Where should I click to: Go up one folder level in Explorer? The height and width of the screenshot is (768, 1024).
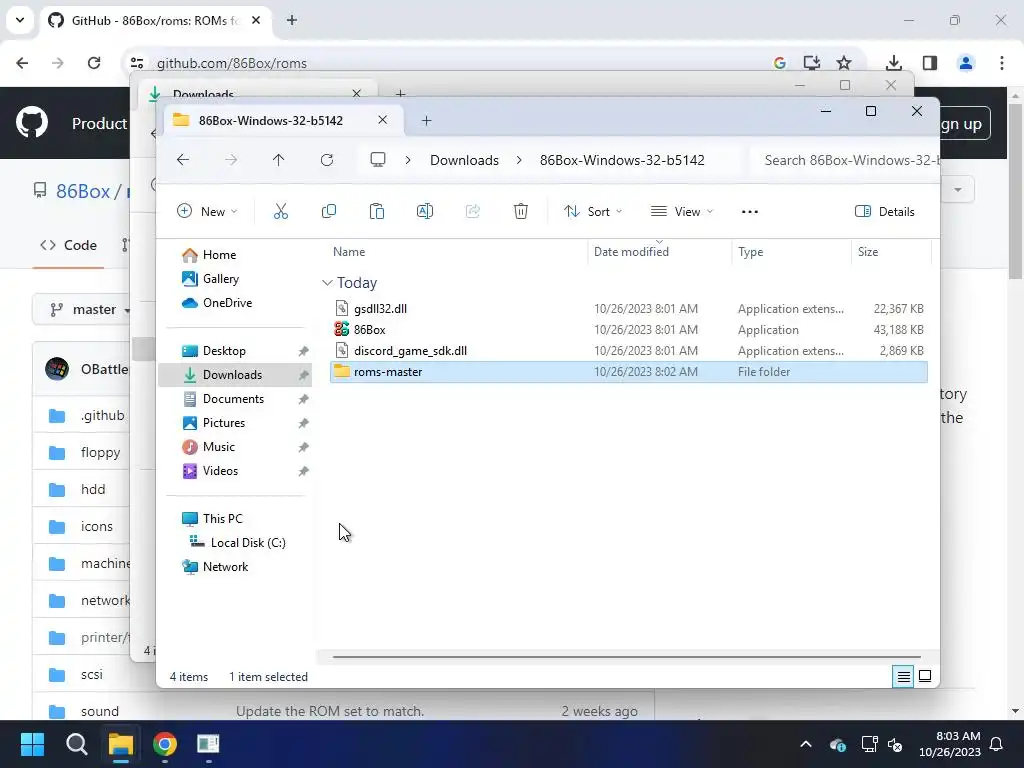[278, 160]
